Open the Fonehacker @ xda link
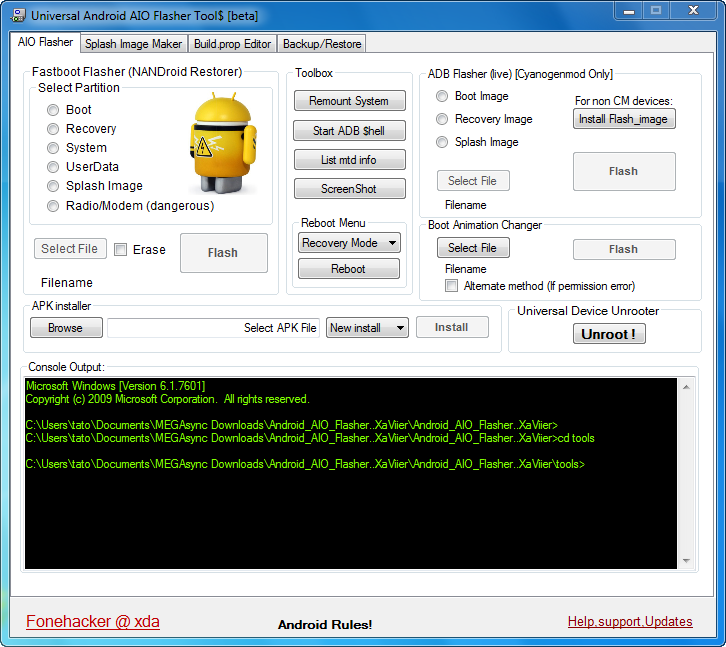Image resolution: width=726 pixels, height=647 pixels. coord(93,621)
